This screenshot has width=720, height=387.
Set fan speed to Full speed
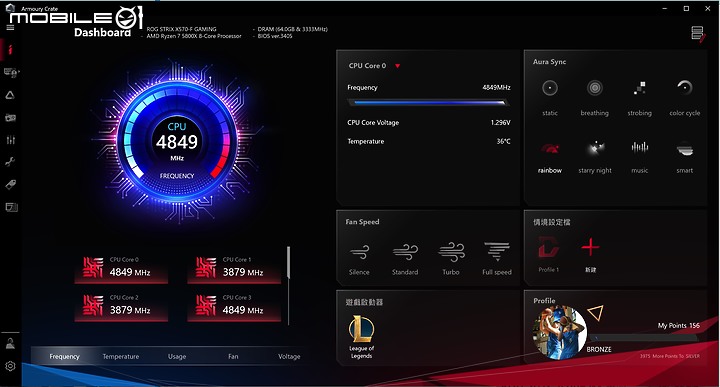pos(497,259)
